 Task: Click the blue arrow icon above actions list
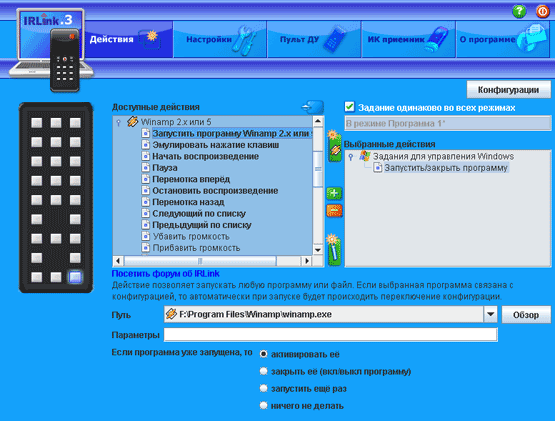(313, 107)
